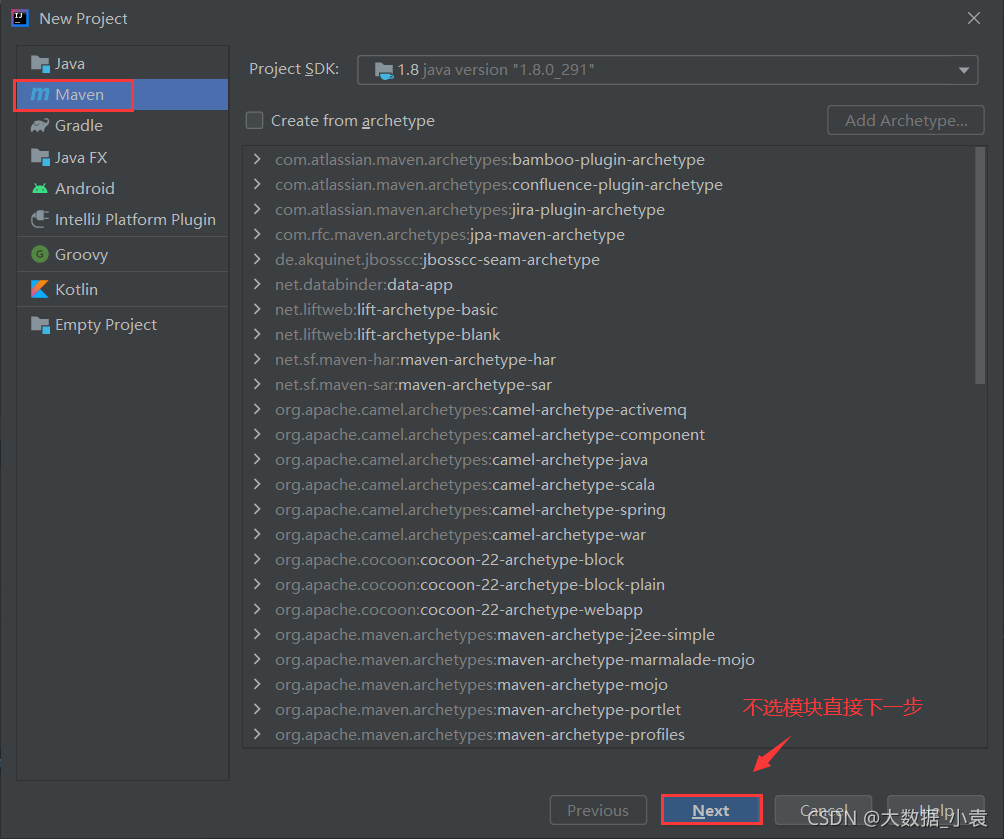Expand lift-archetype-basic entry
The image size is (1004, 839).
tap(257, 309)
